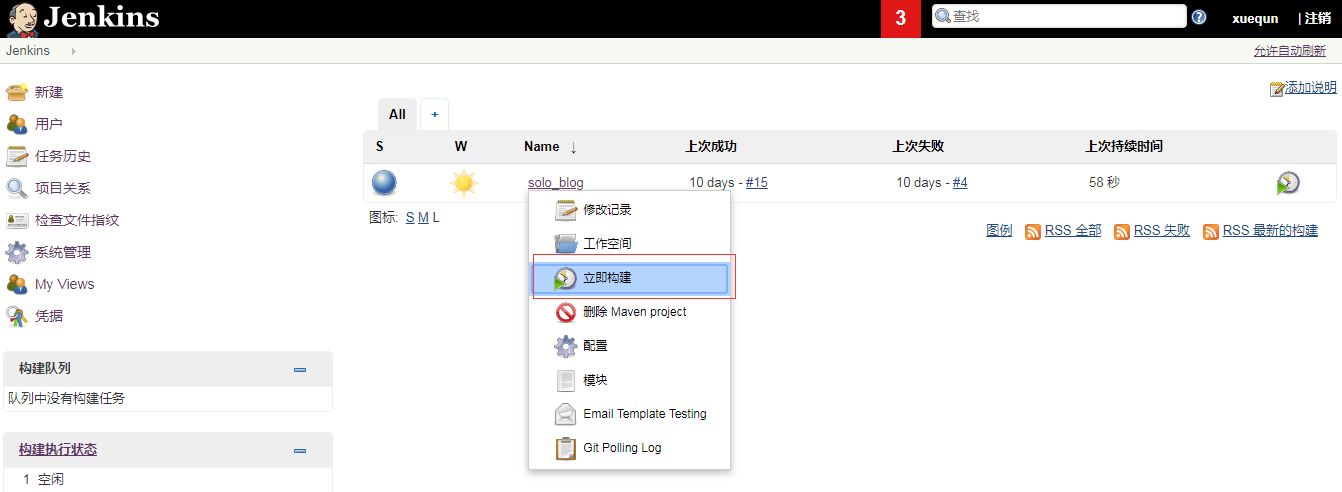This screenshot has height=492, width=1342.
Task: Click the 配置 gear icon in context menu
Action: tap(566, 346)
